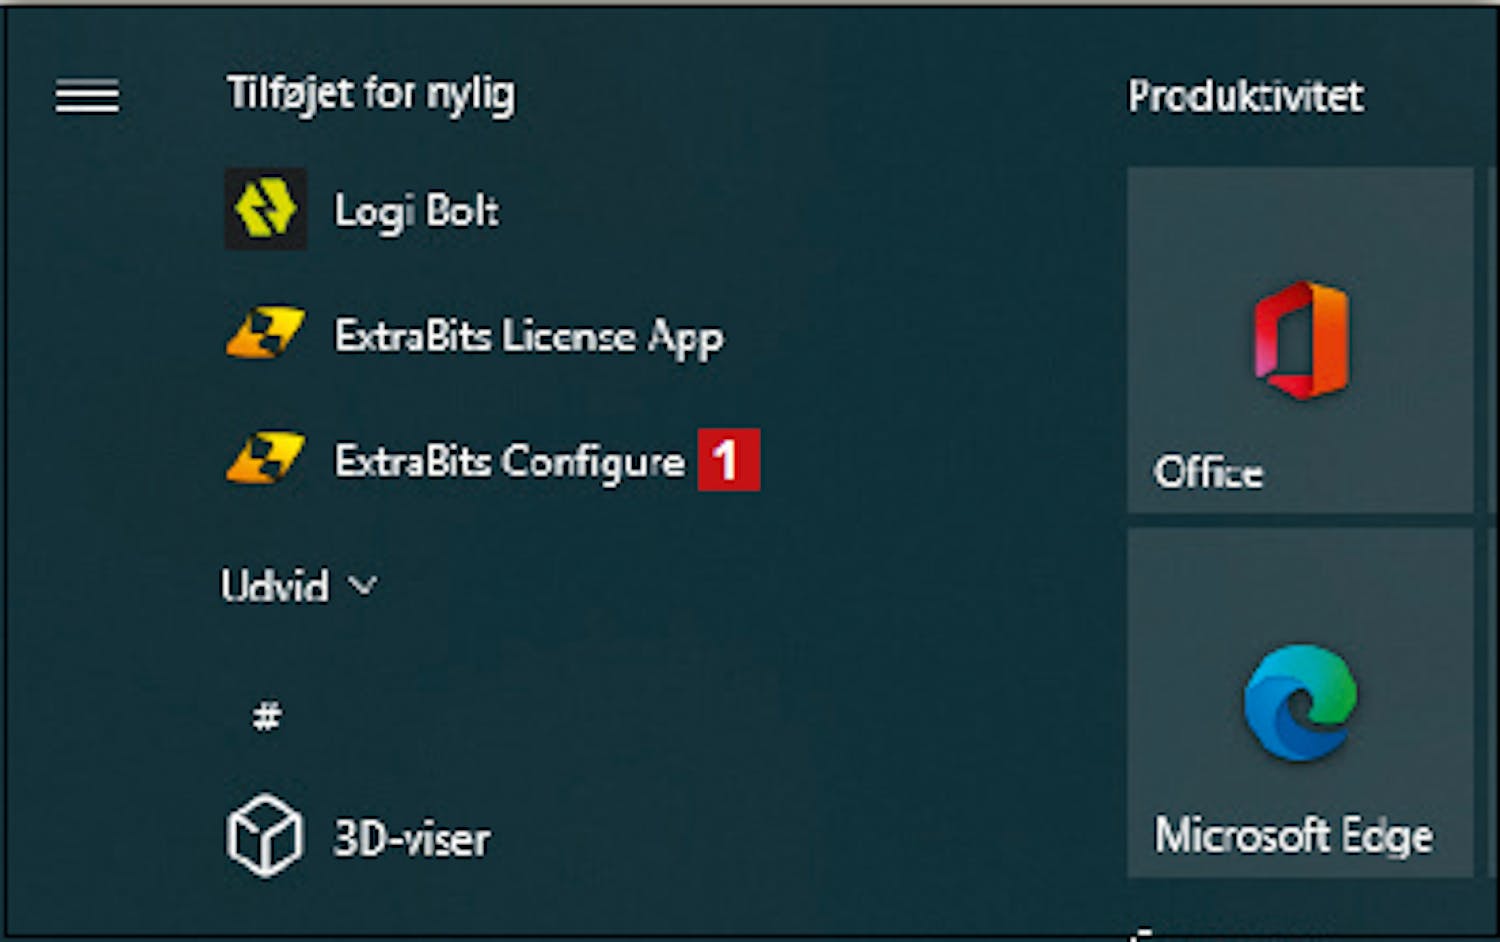This screenshot has height=942, width=1500.
Task: Click the red number 1 badge
Action: click(729, 460)
